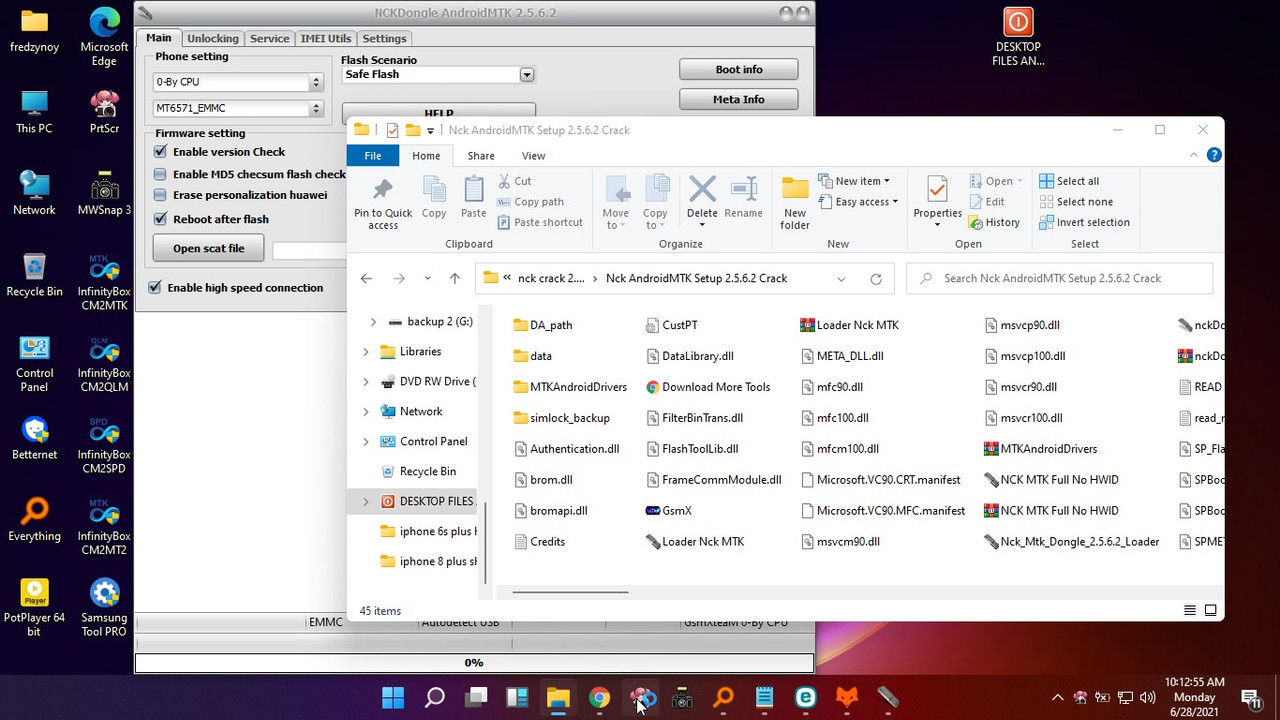Expand backup 2 (G:) tree node
The image size is (1280, 720).
coord(373,322)
